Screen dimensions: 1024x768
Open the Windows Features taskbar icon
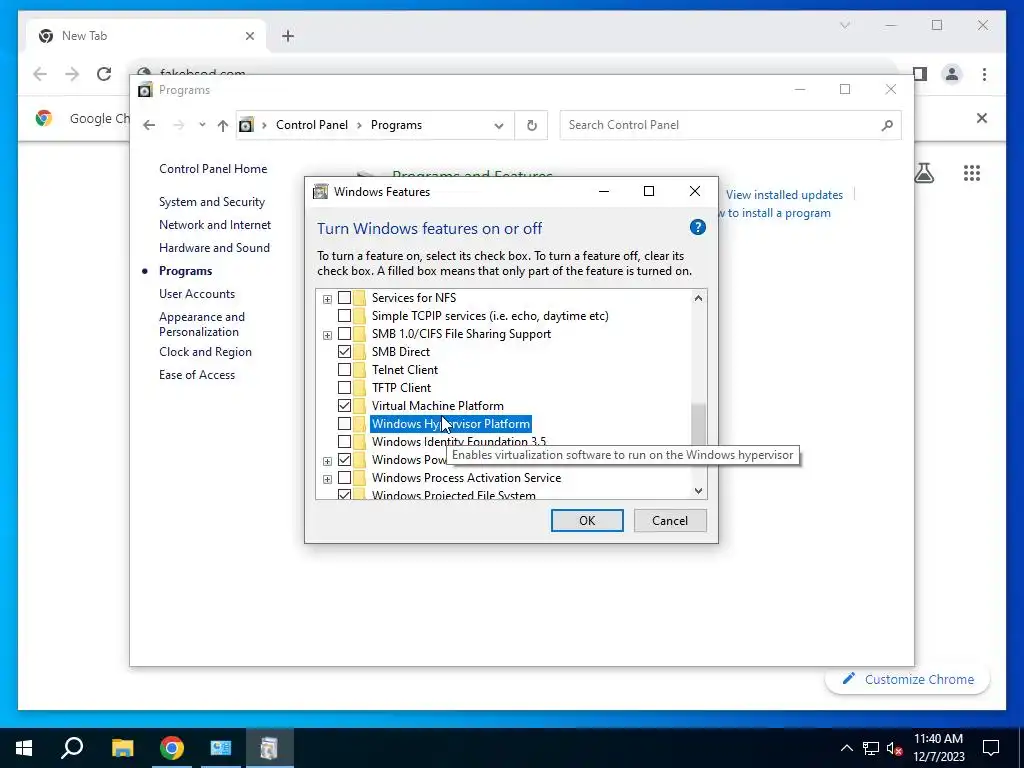(x=269, y=747)
